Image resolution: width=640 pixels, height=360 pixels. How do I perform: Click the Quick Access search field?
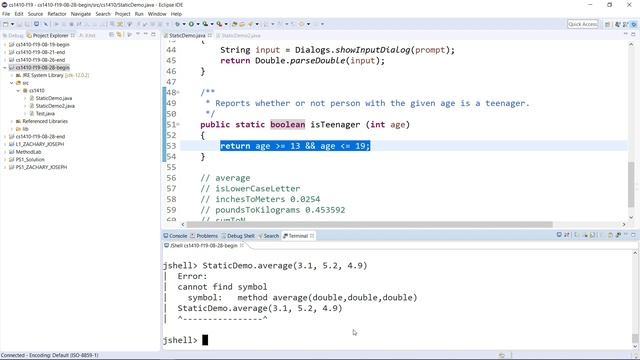click(x=582, y=24)
